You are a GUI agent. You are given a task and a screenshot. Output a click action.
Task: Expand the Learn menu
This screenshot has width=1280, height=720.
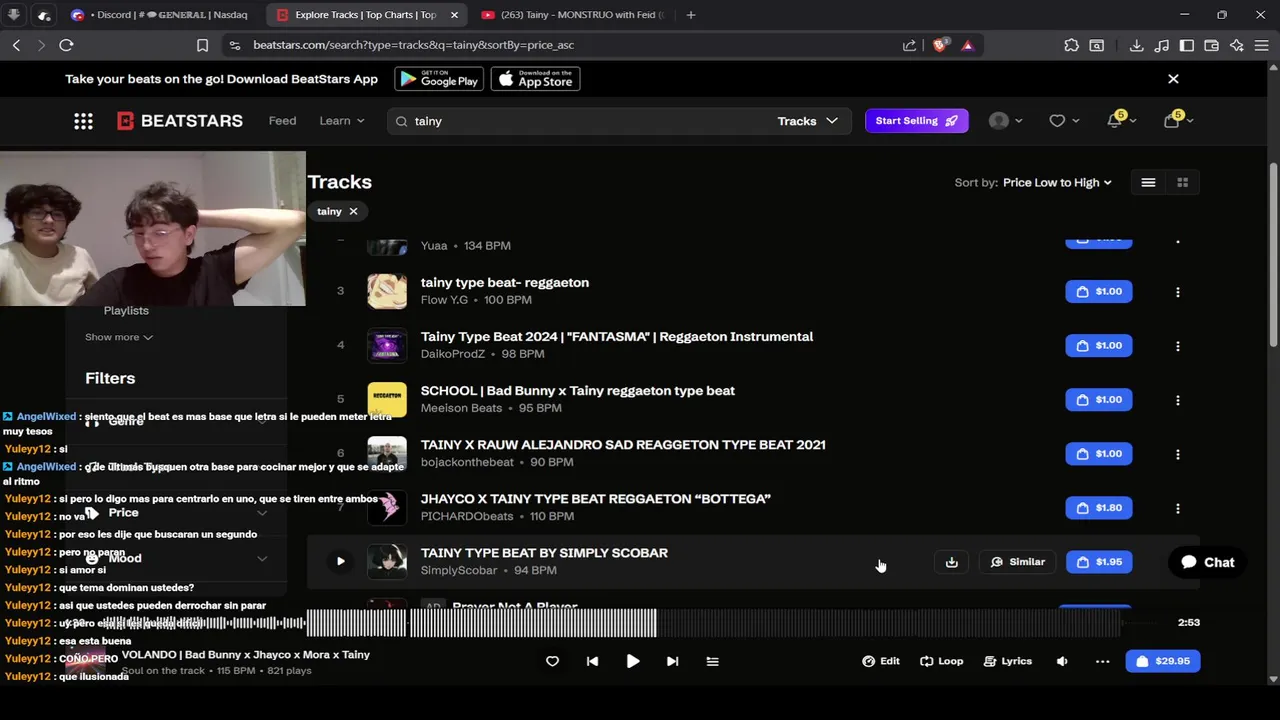pyautogui.click(x=342, y=121)
